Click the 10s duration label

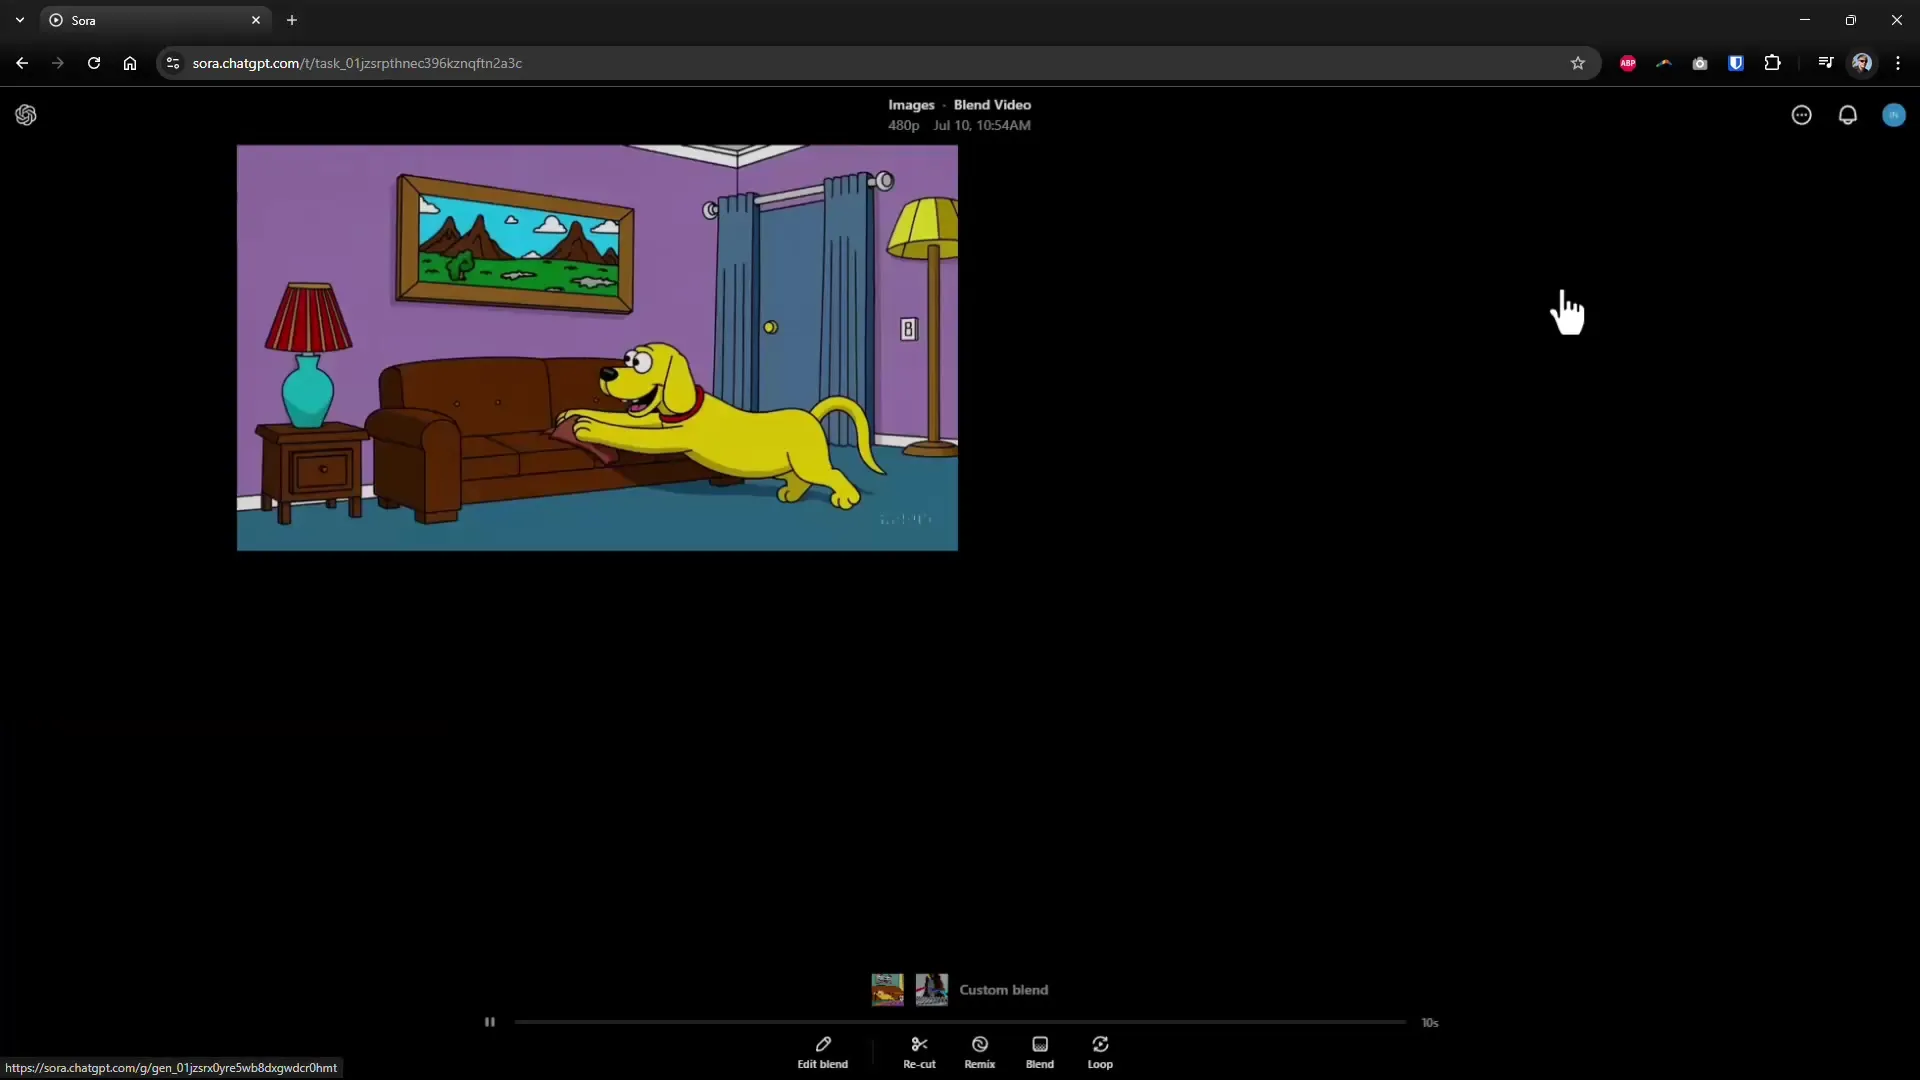[1430, 1022]
